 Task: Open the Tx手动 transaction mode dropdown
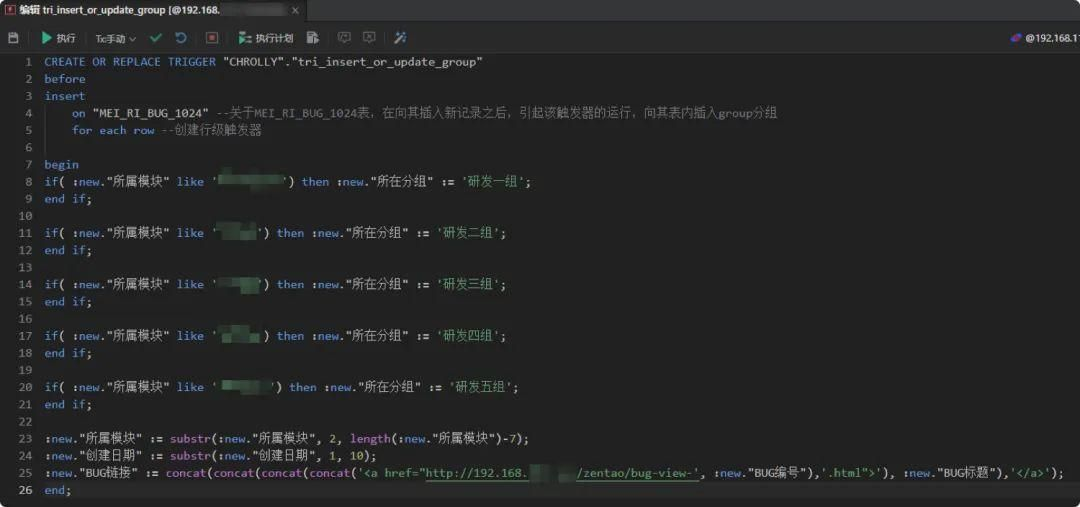(116, 39)
